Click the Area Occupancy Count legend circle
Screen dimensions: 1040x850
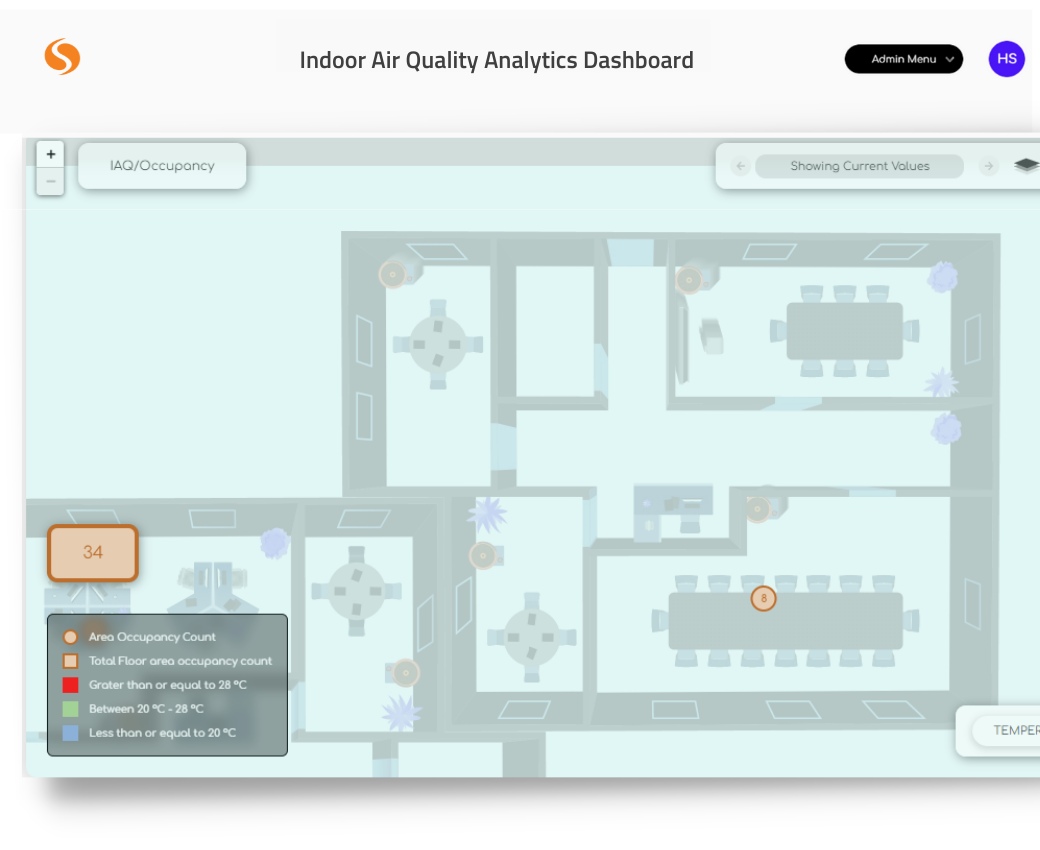point(69,637)
